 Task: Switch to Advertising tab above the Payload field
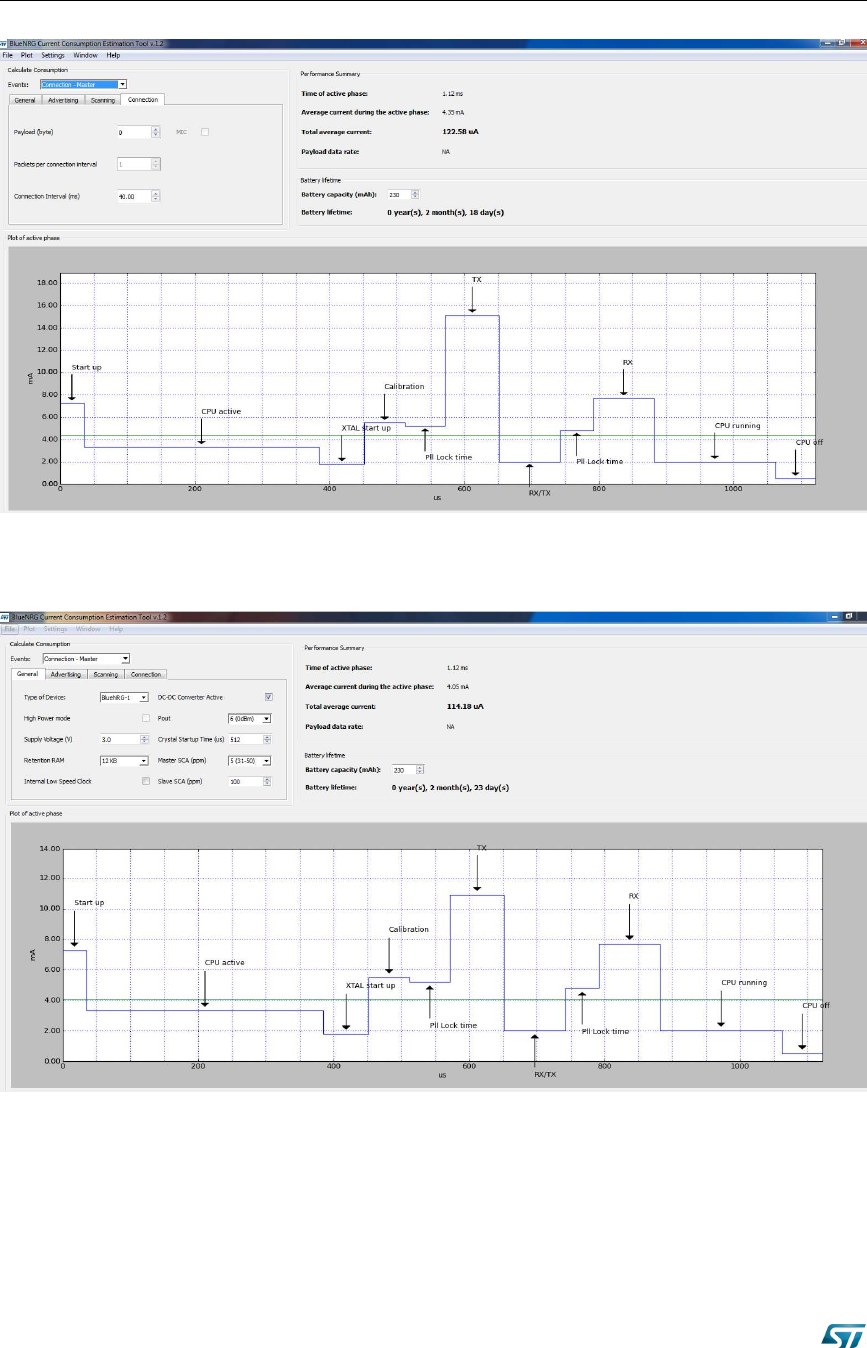coord(63,100)
